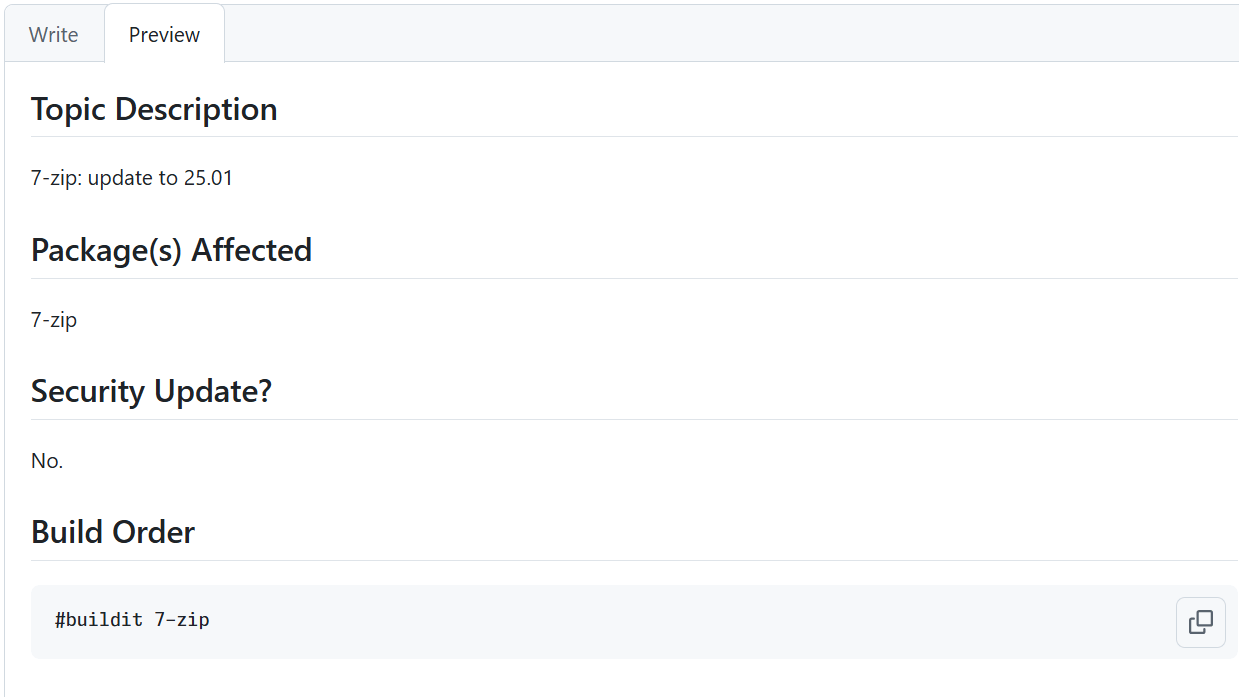
Task: Click the No. answer text
Action: [x=47, y=461]
